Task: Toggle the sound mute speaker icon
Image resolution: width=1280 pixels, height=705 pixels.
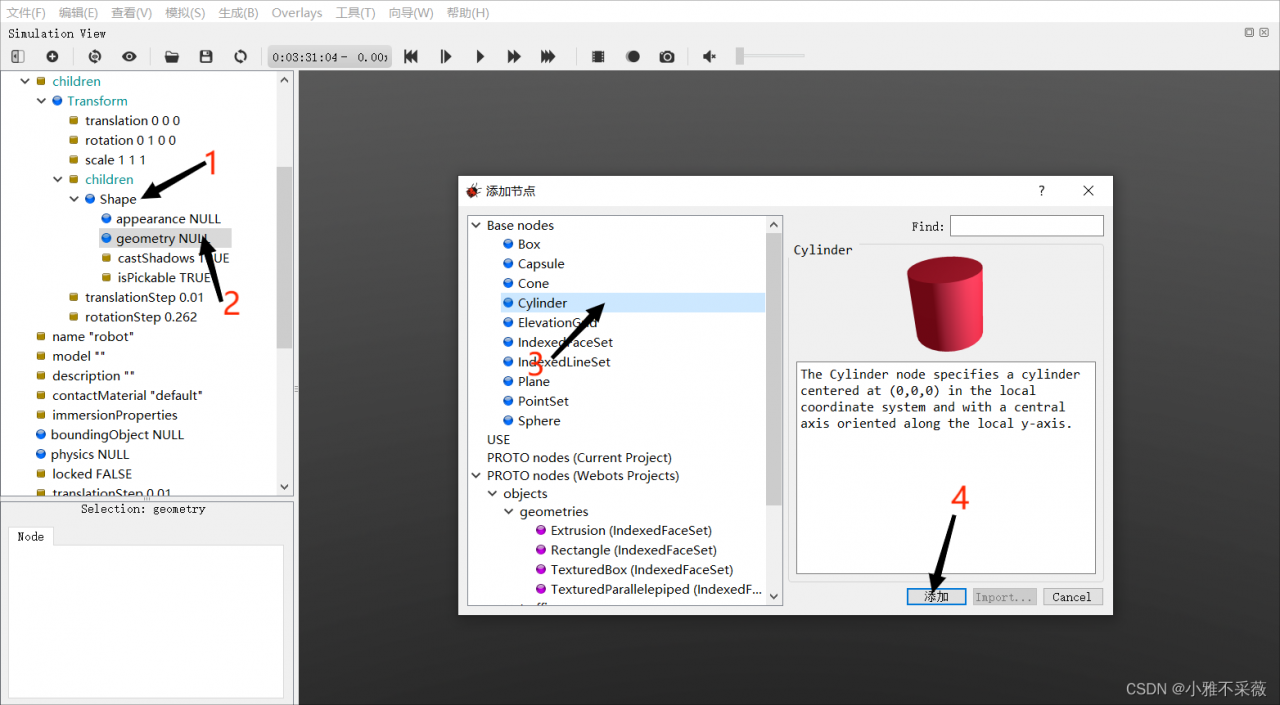Action: pyautogui.click(x=709, y=57)
